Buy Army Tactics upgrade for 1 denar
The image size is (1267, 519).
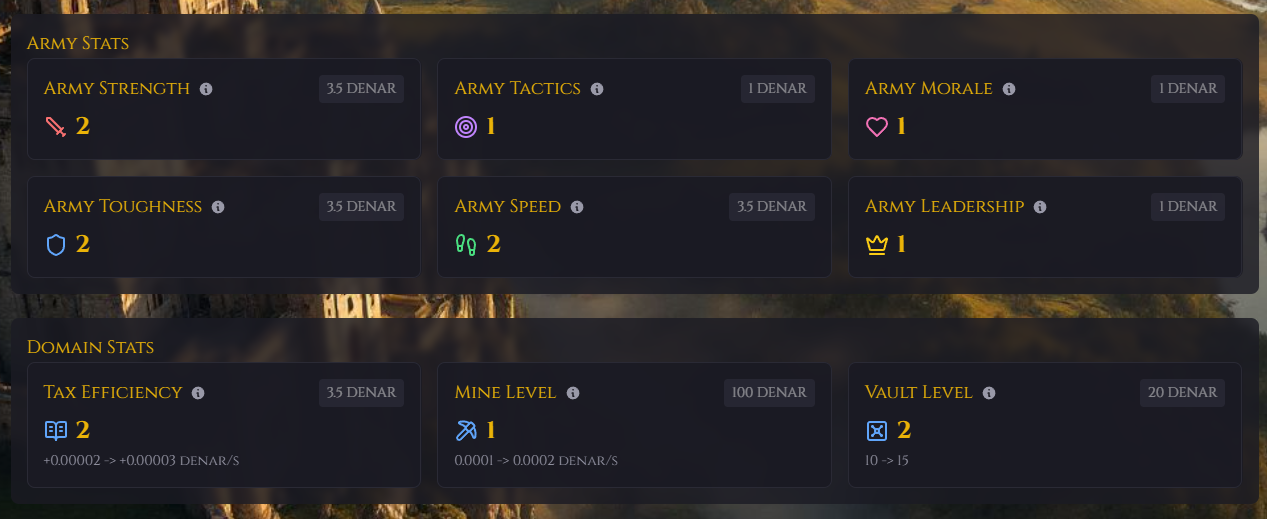(778, 88)
